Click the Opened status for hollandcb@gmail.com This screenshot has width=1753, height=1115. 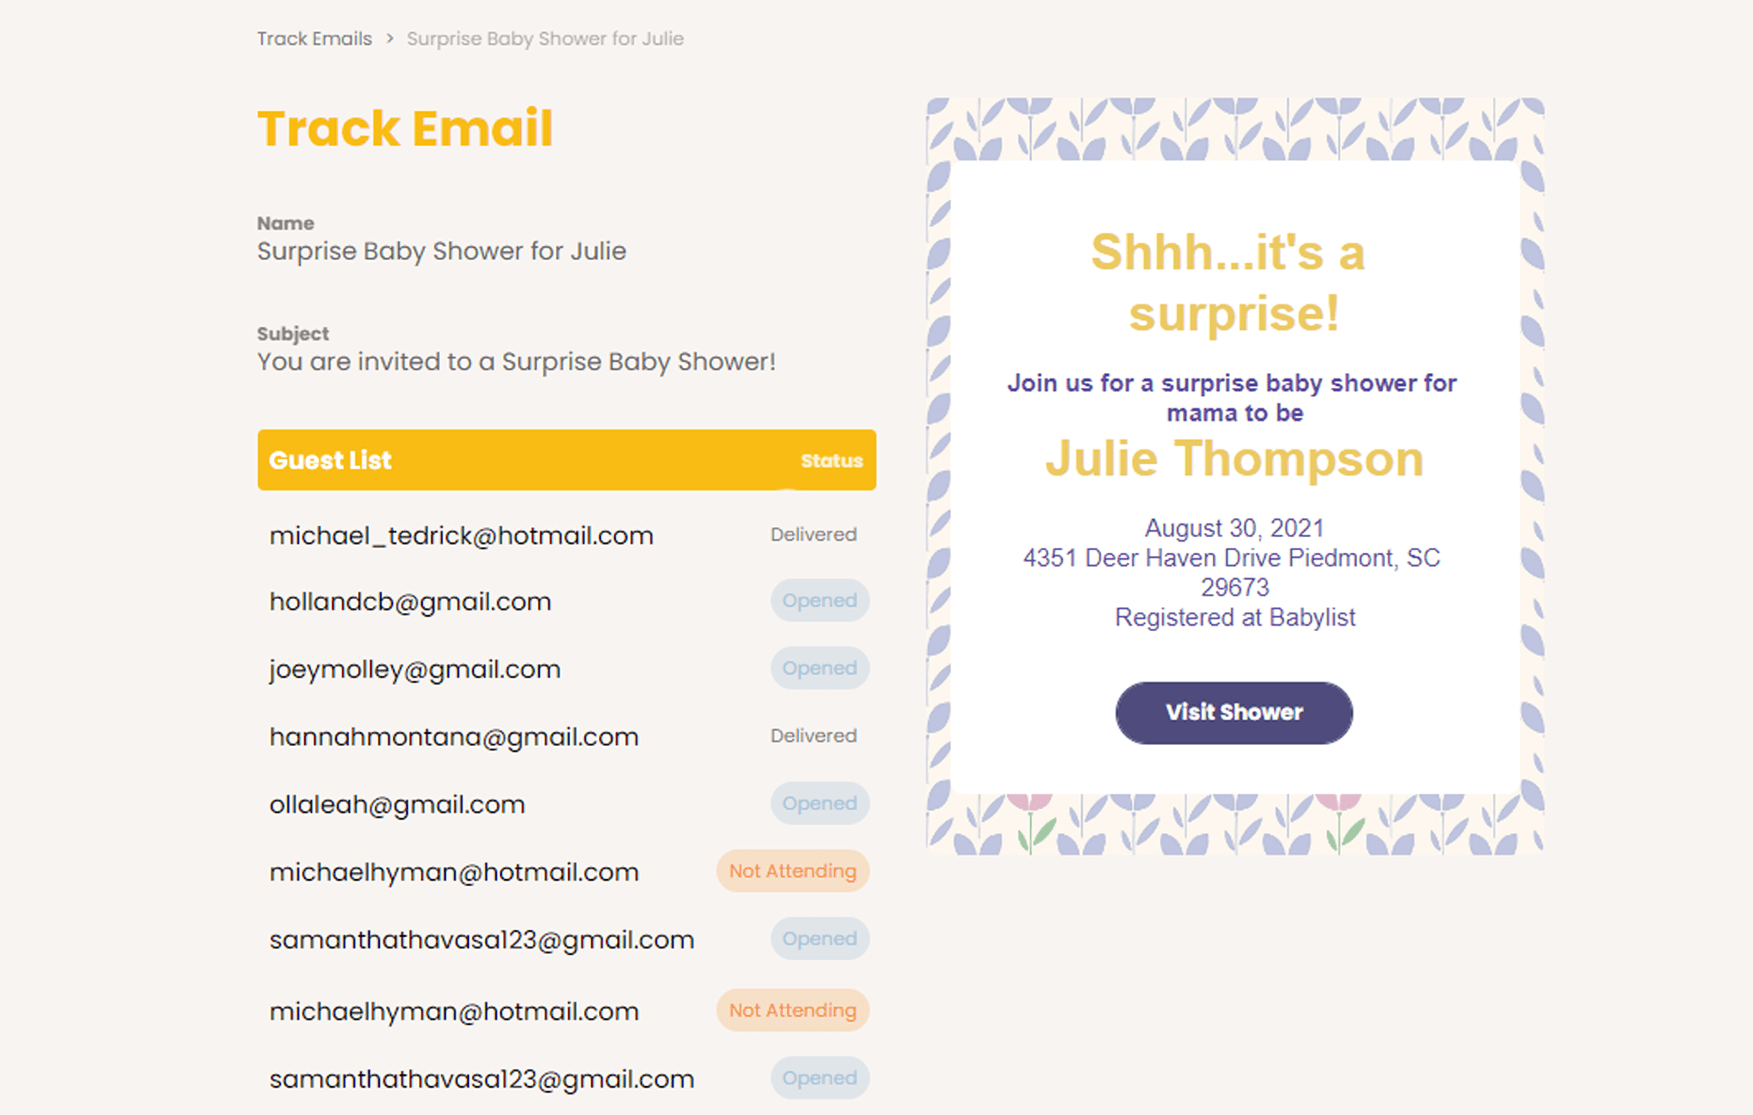(819, 601)
